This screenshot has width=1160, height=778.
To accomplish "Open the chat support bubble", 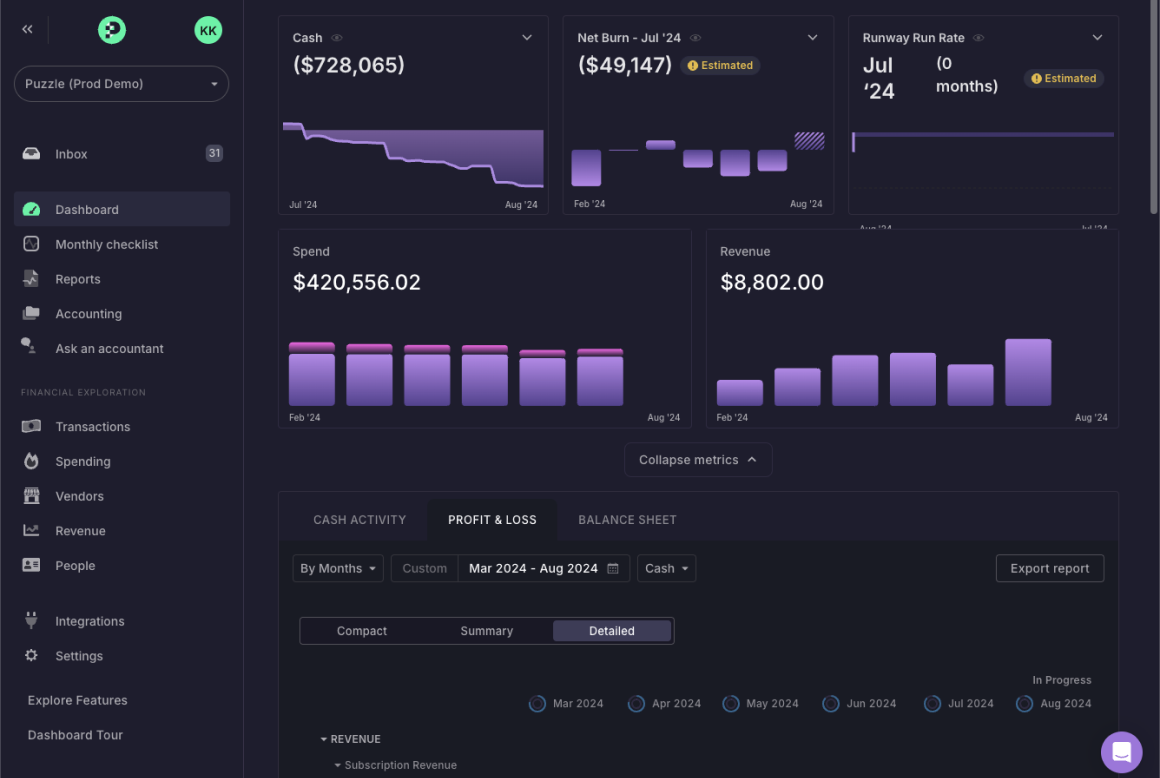I will 1121,752.
